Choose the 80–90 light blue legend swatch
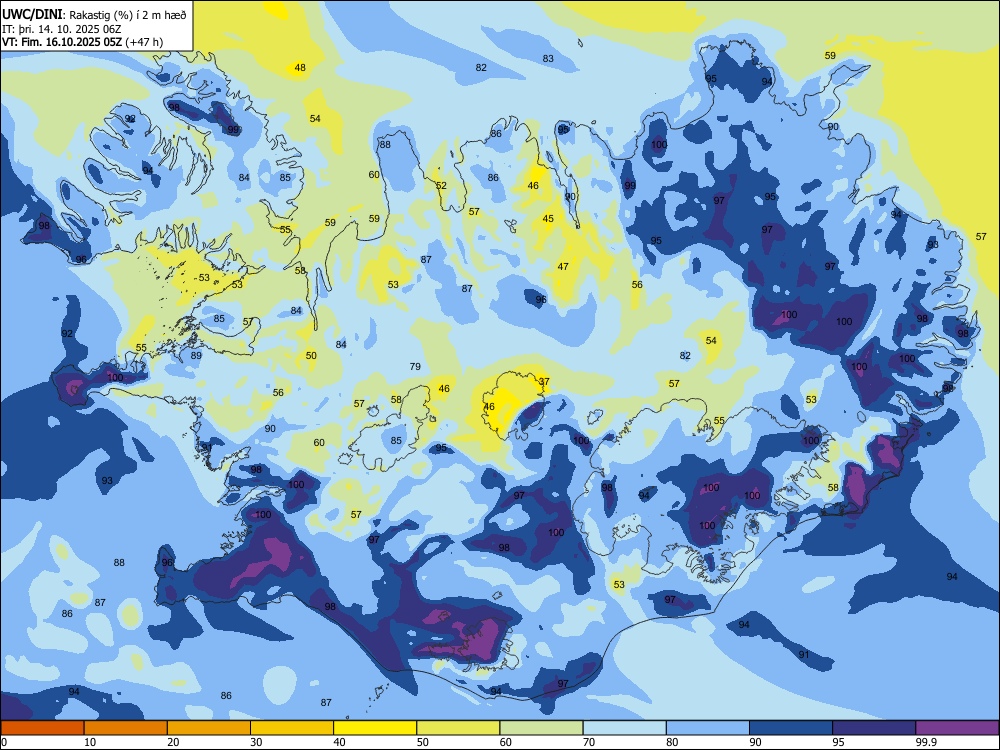The width and height of the screenshot is (1000, 750). [x=708, y=728]
